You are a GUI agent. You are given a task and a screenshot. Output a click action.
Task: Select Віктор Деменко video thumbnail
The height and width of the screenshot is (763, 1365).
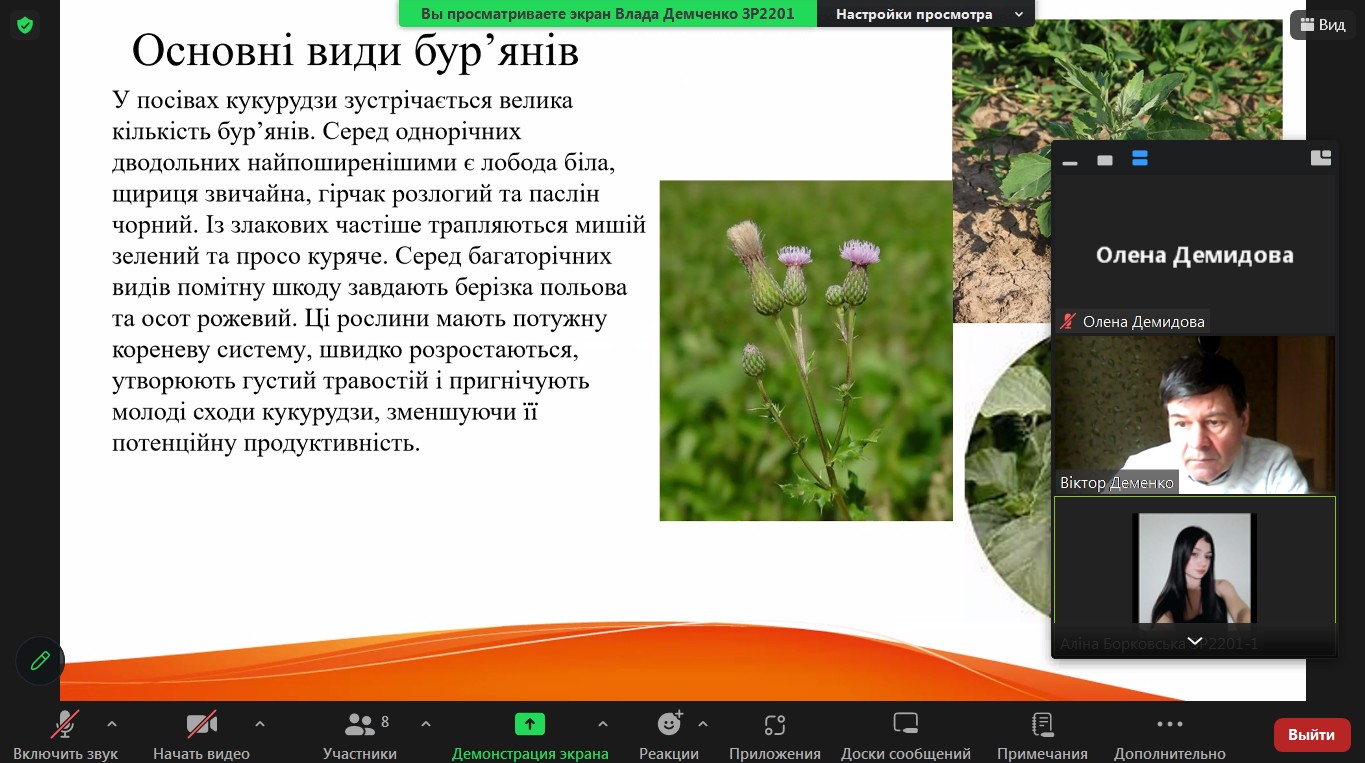pyautogui.click(x=1194, y=414)
